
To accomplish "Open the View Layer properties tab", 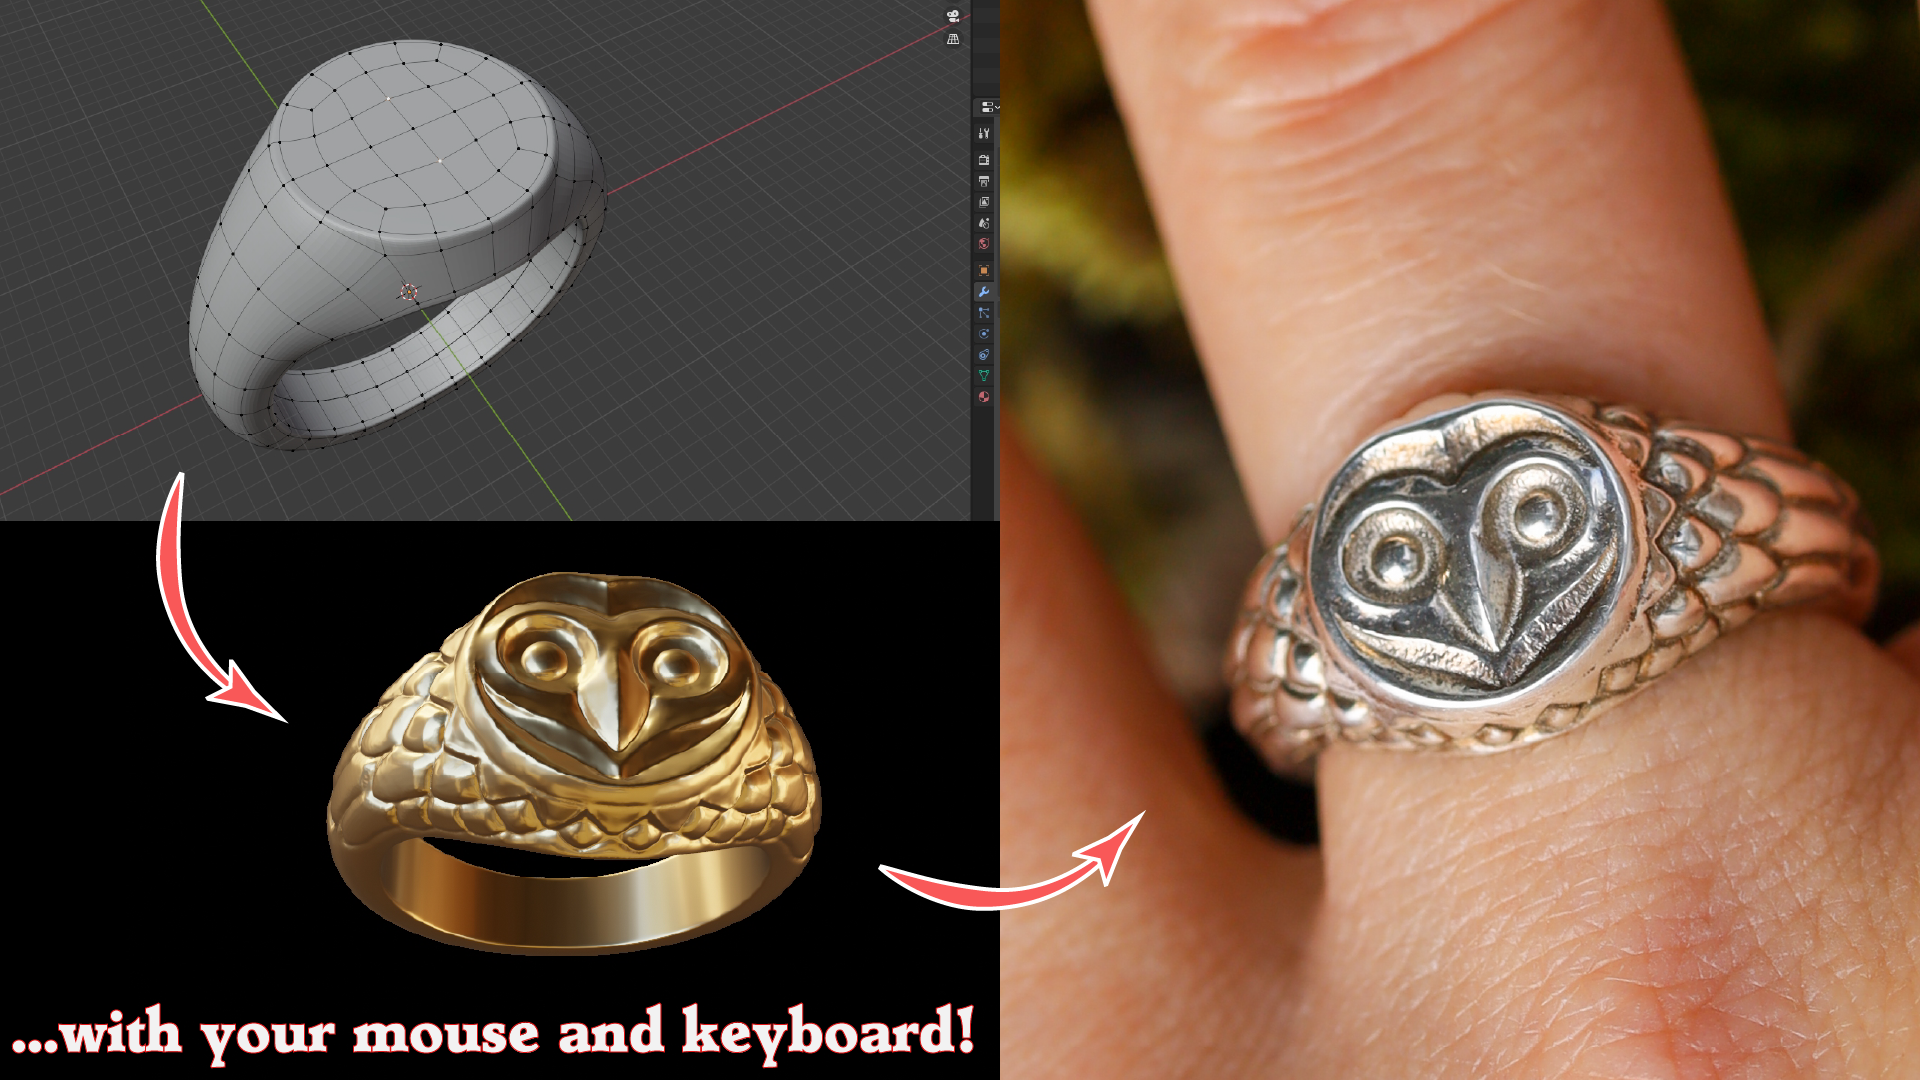I will pos(984,202).
